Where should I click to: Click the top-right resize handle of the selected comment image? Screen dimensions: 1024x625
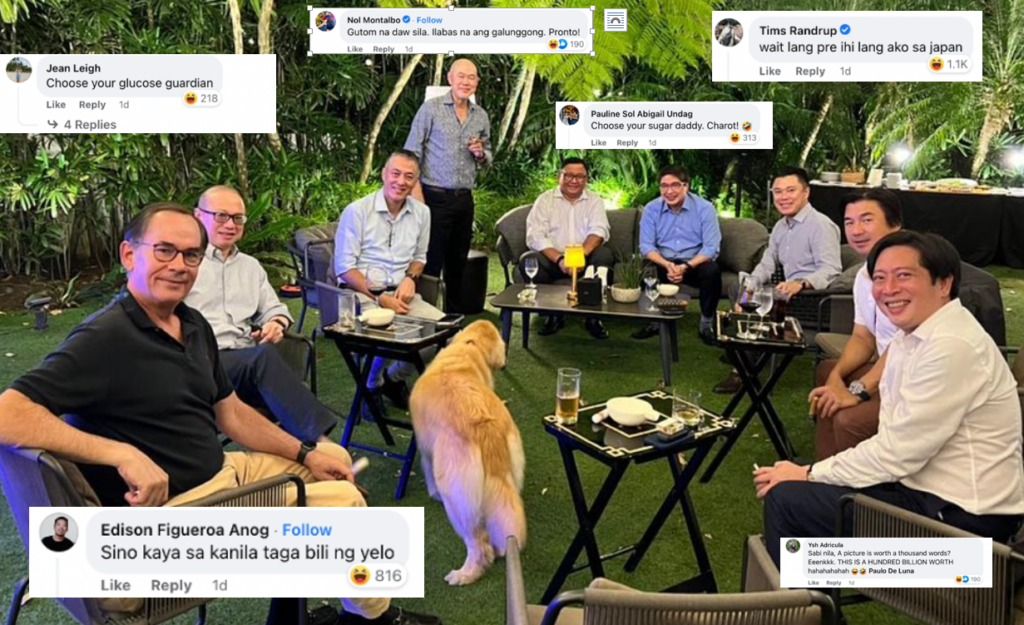point(592,8)
